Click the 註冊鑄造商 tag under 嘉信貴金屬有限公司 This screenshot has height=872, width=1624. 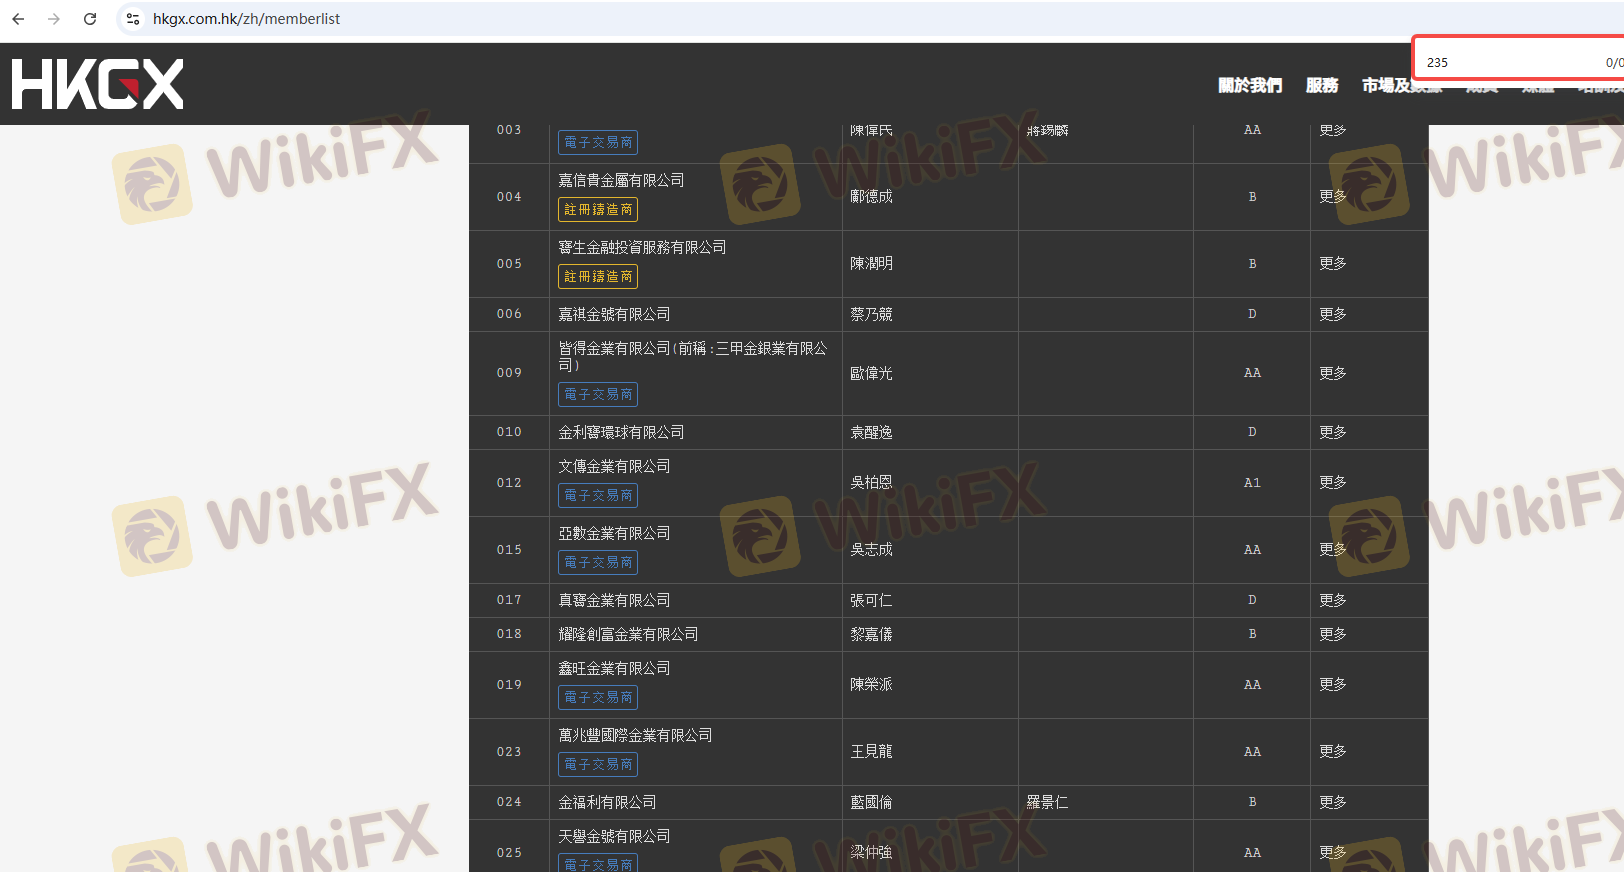click(598, 210)
